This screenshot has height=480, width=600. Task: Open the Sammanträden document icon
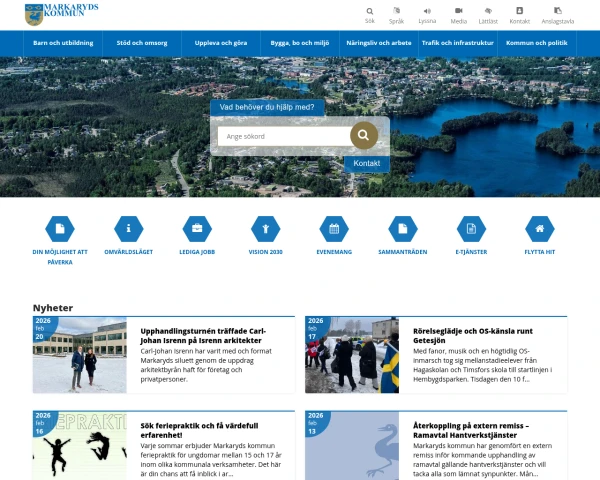tap(403, 229)
